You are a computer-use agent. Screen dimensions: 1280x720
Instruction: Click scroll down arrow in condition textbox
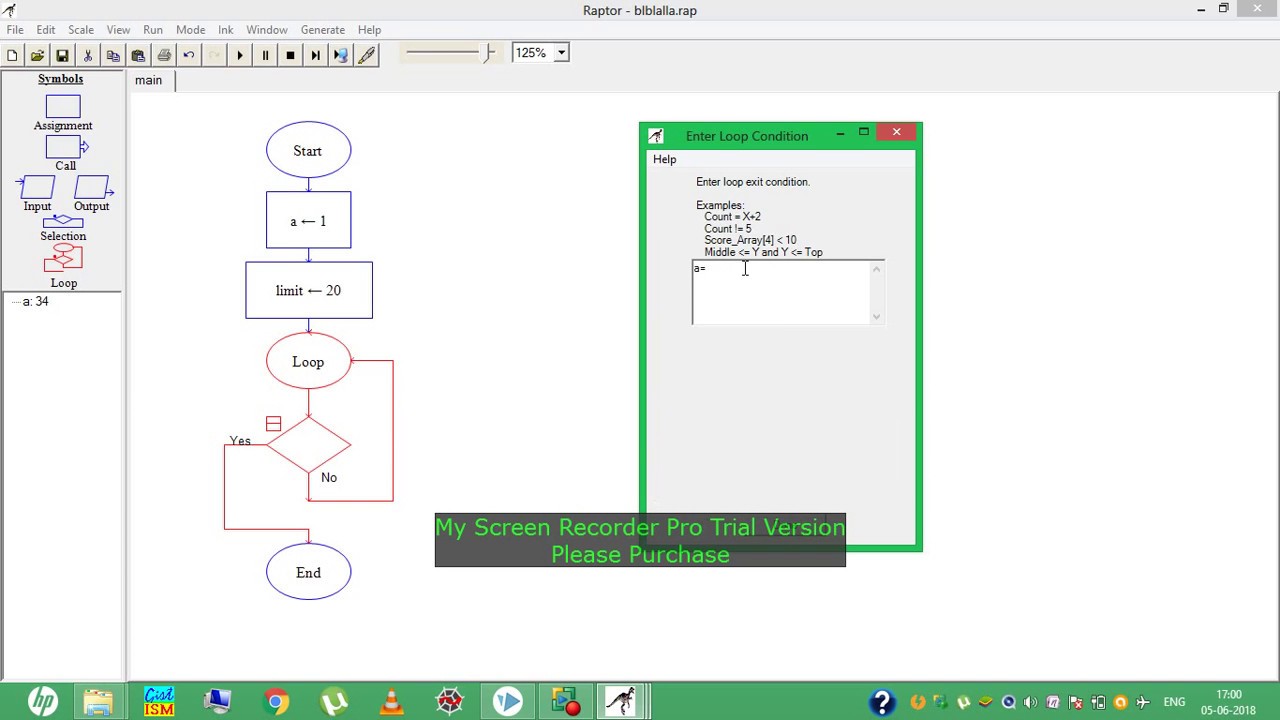877,317
